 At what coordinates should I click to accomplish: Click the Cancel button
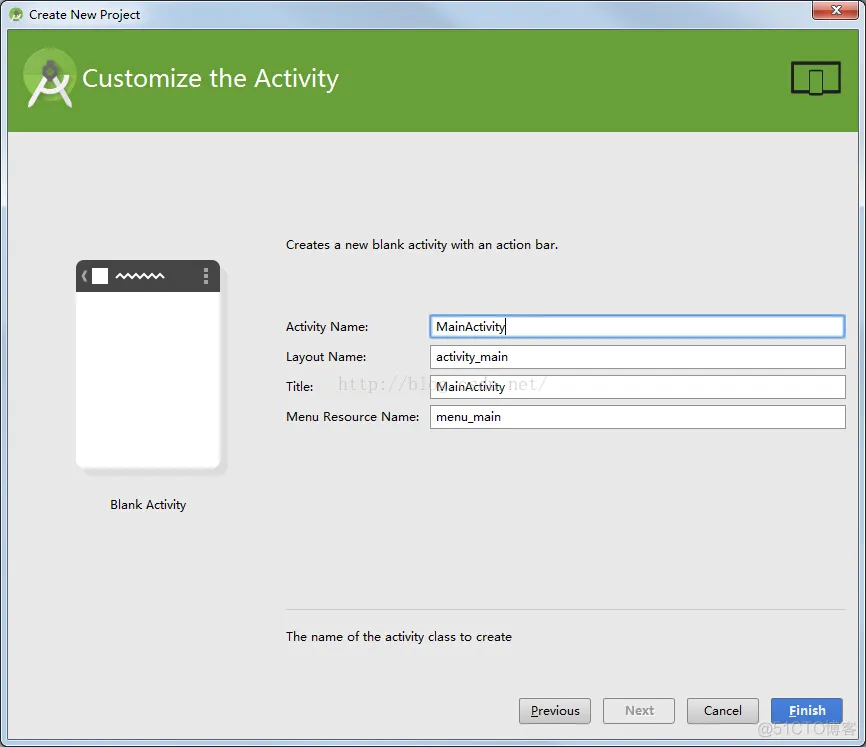tap(722, 711)
